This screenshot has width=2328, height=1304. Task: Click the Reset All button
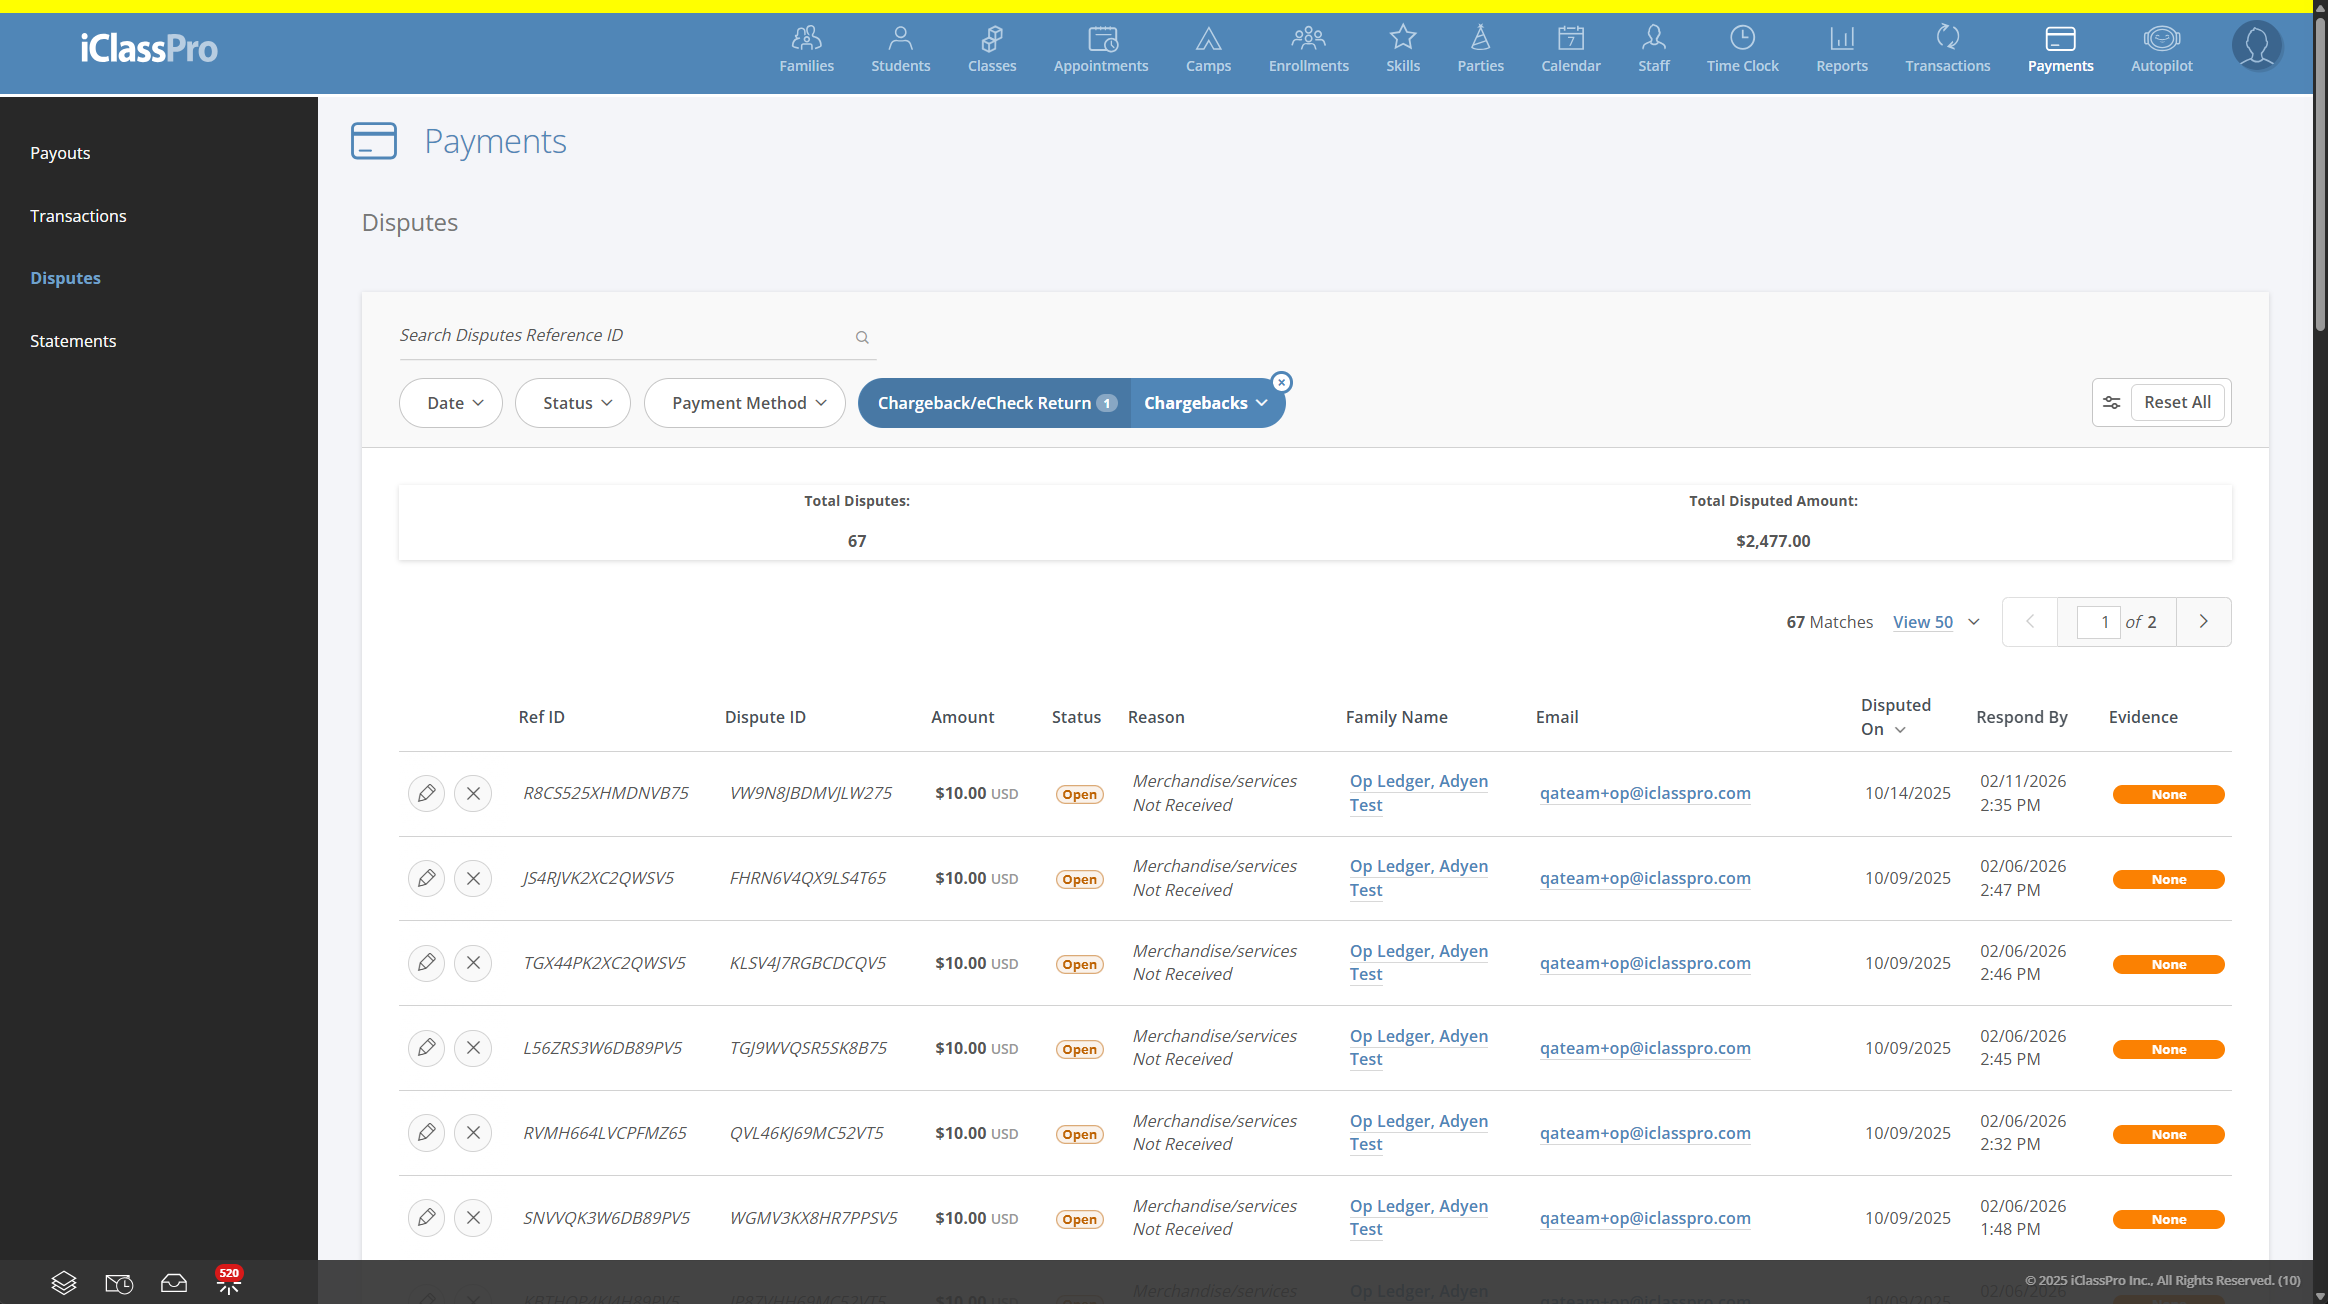tap(2178, 402)
